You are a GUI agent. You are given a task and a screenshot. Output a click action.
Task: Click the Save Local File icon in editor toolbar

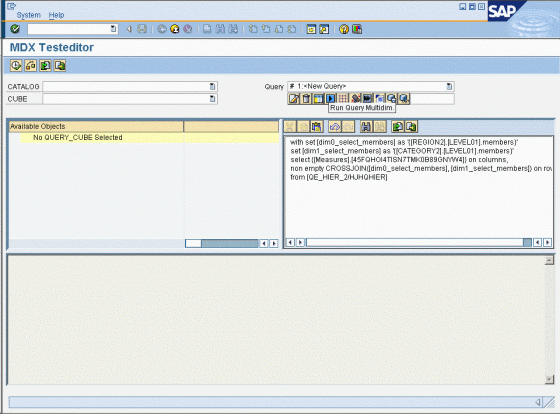411,126
